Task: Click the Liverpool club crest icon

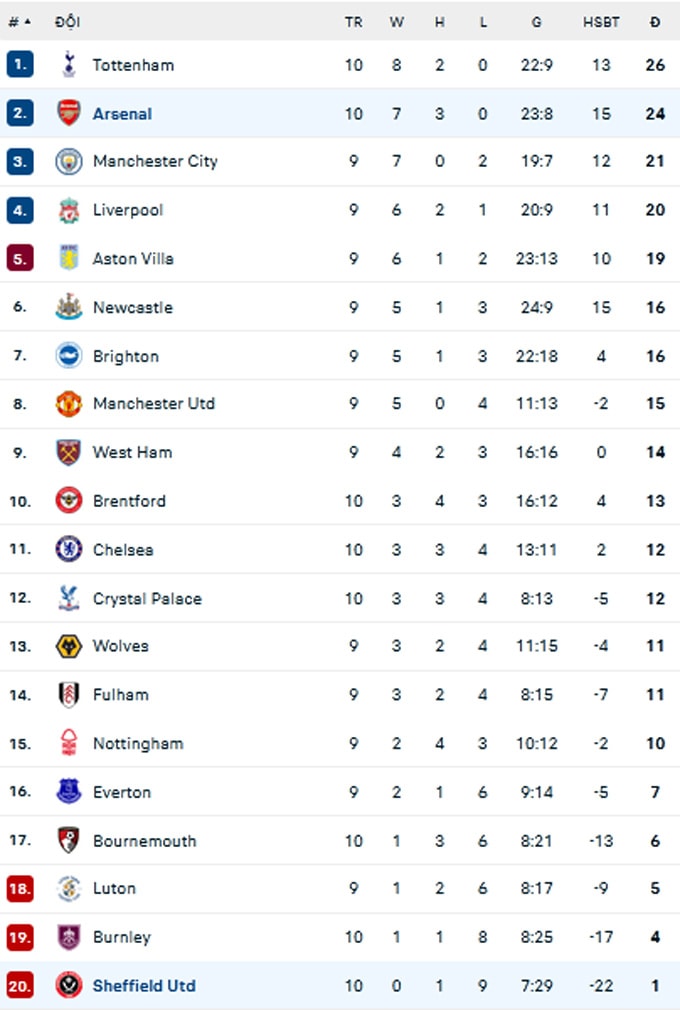Action: pos(69,210)
